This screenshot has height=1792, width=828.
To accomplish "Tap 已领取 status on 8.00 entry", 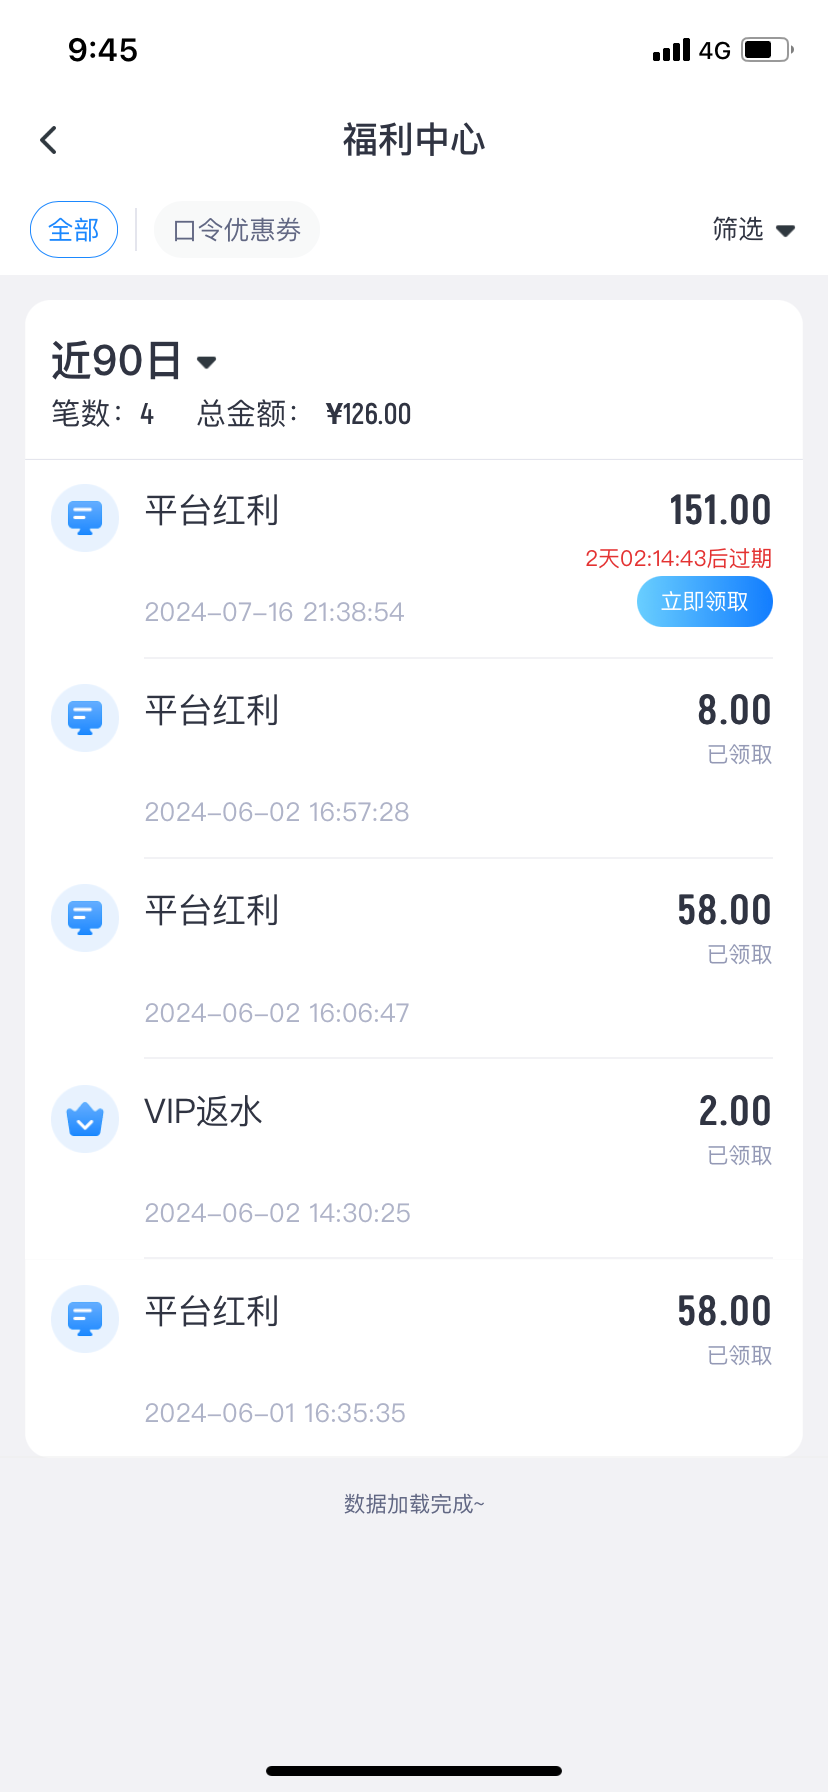I will coord(740,755).
